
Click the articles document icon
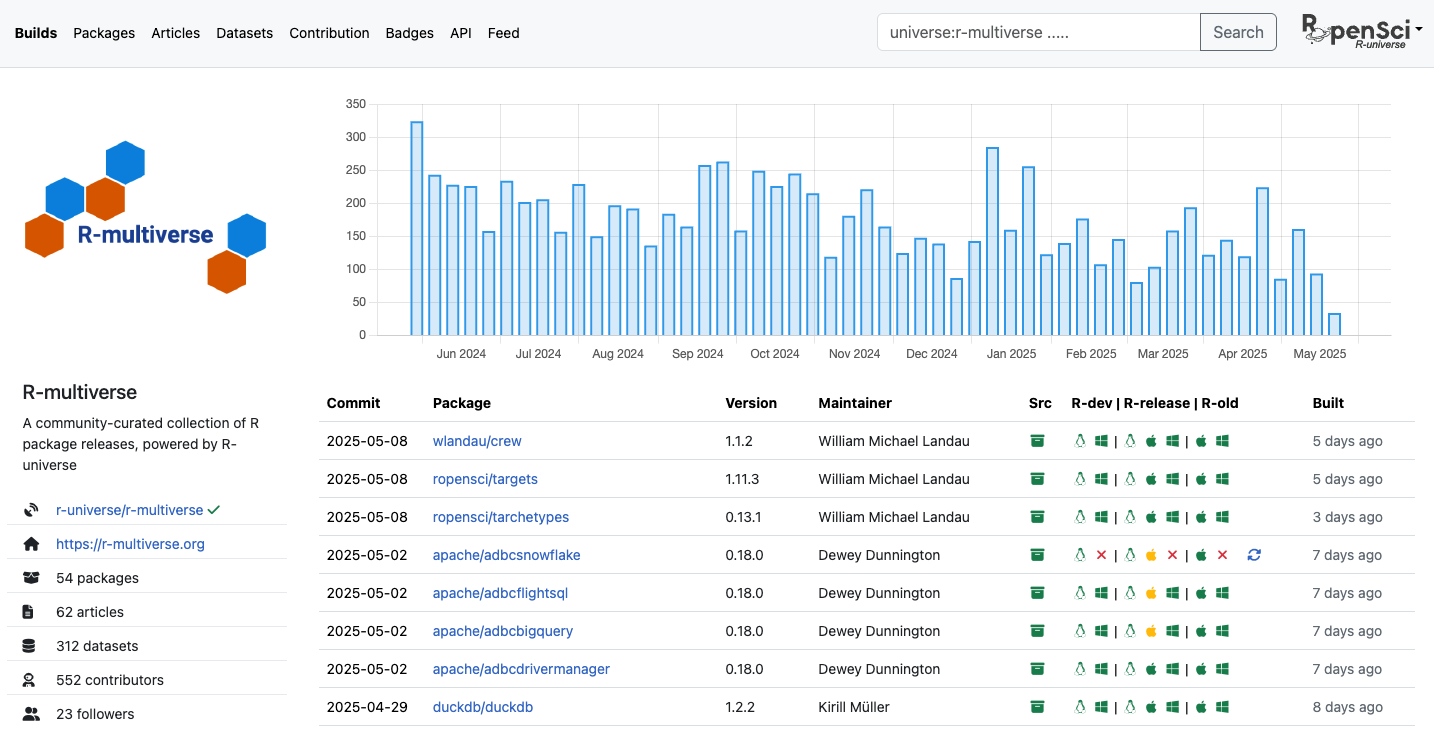tap(30, 611)
